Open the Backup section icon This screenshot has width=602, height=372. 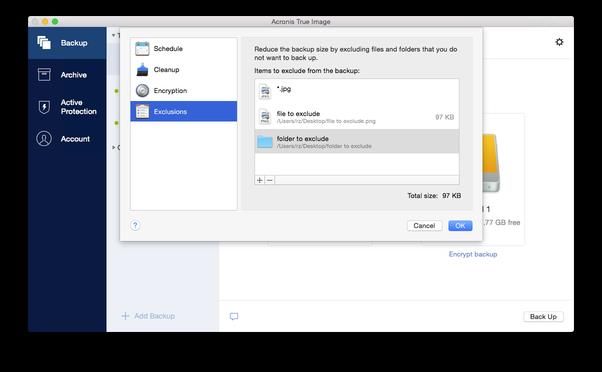pyautogui.click(x=44, y=43)
